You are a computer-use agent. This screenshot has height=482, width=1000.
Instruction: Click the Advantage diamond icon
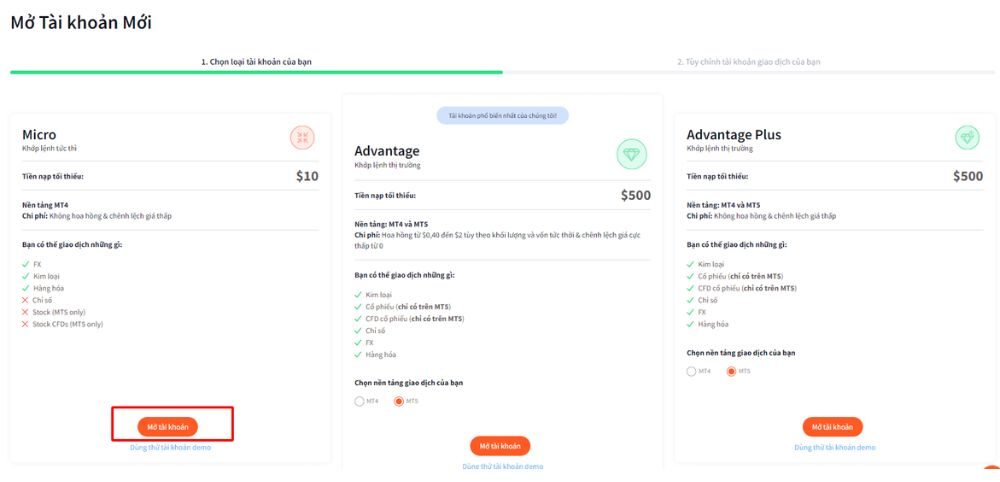tap(631, 155)
